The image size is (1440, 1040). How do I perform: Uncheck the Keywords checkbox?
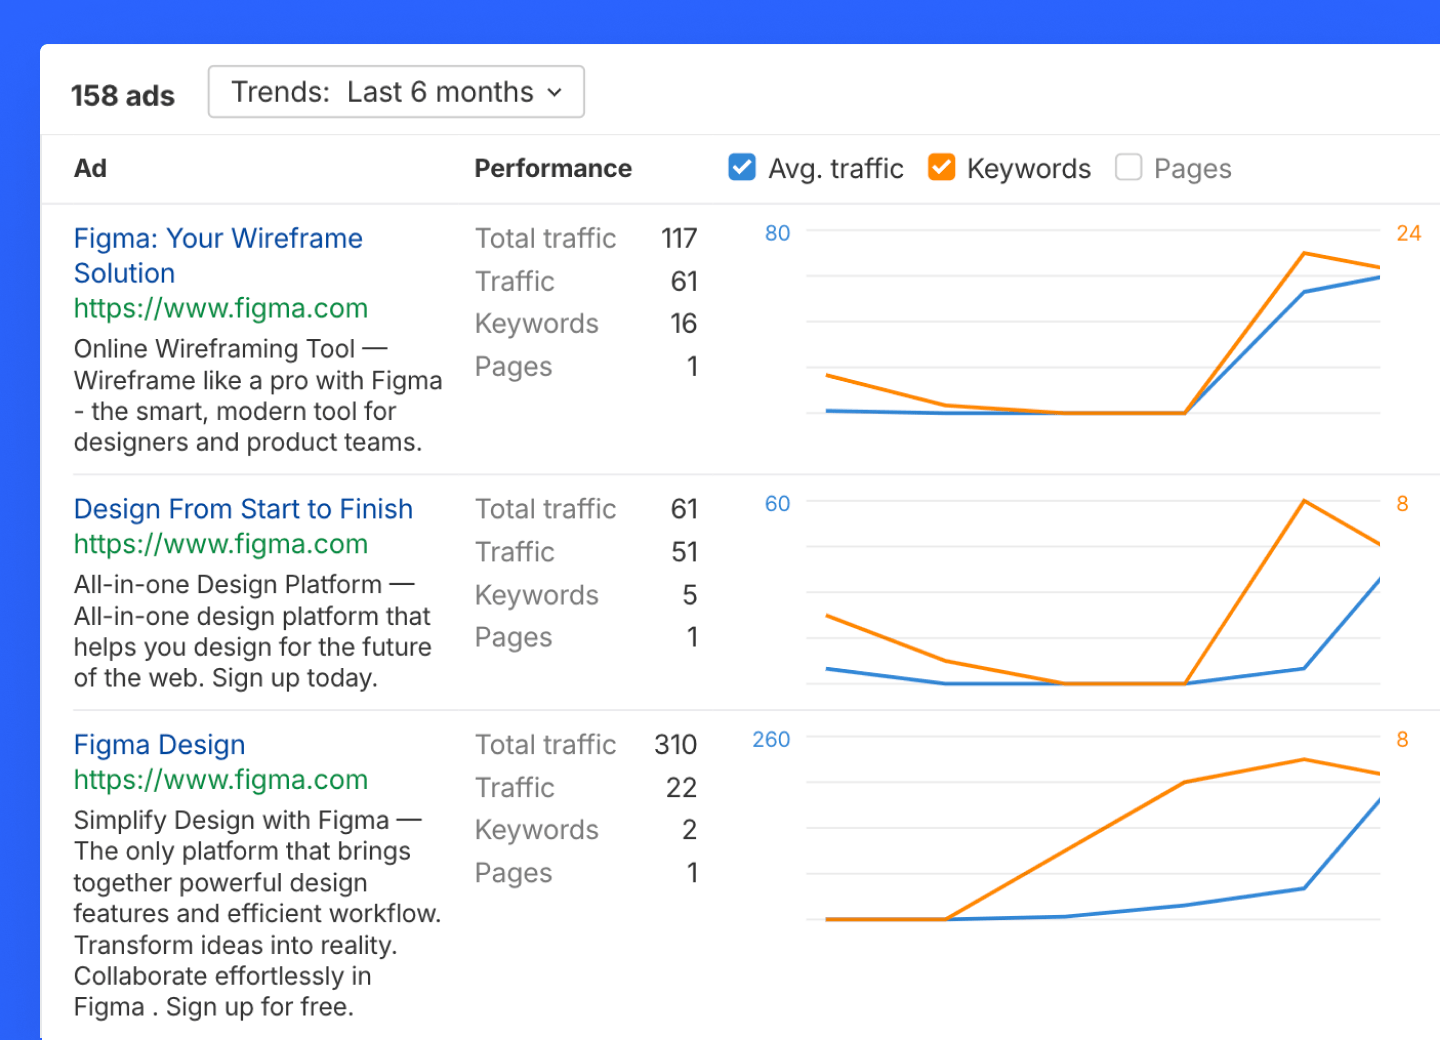click(941, 167)
